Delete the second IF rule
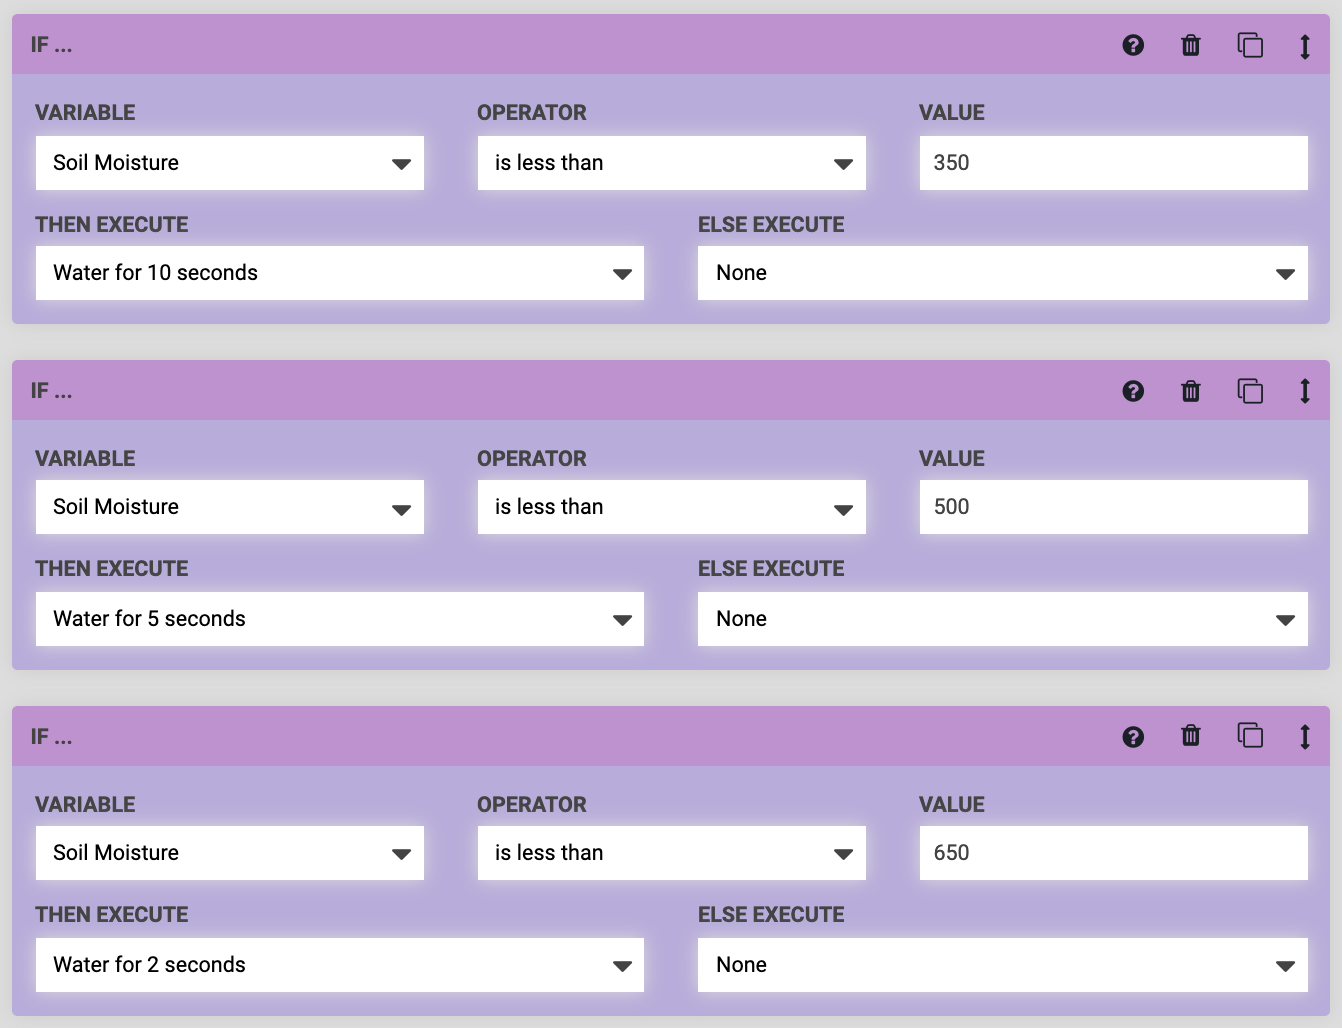 click(1190, 391)
